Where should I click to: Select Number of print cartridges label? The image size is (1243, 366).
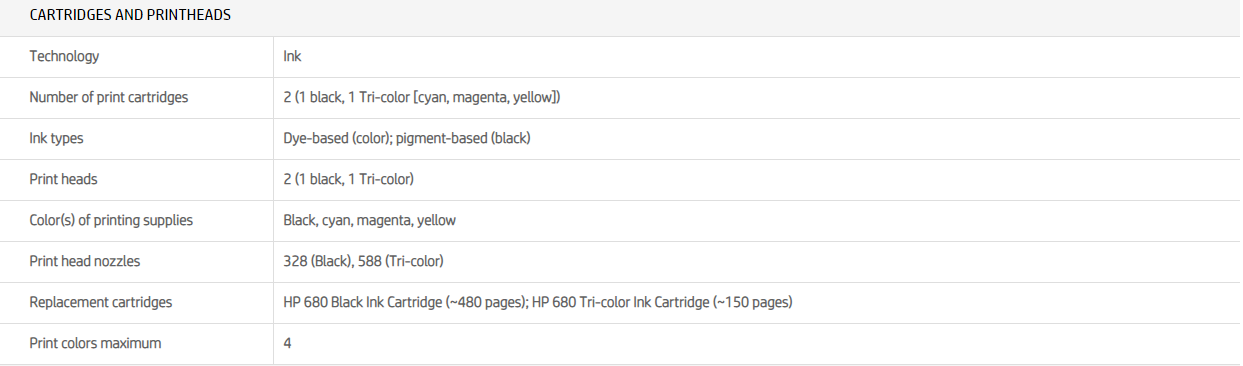click(108, 97)
